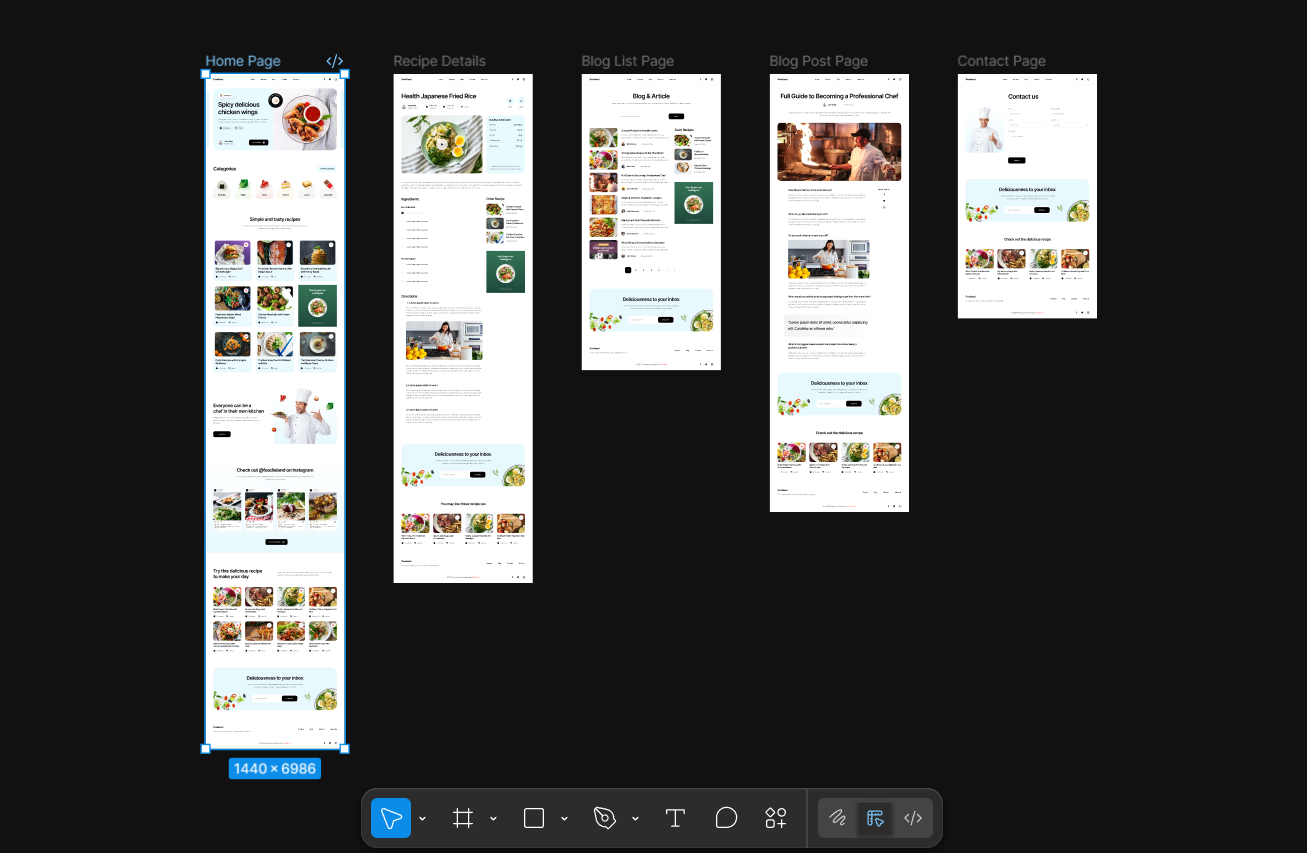Click the Blog & Article heading

651,96
